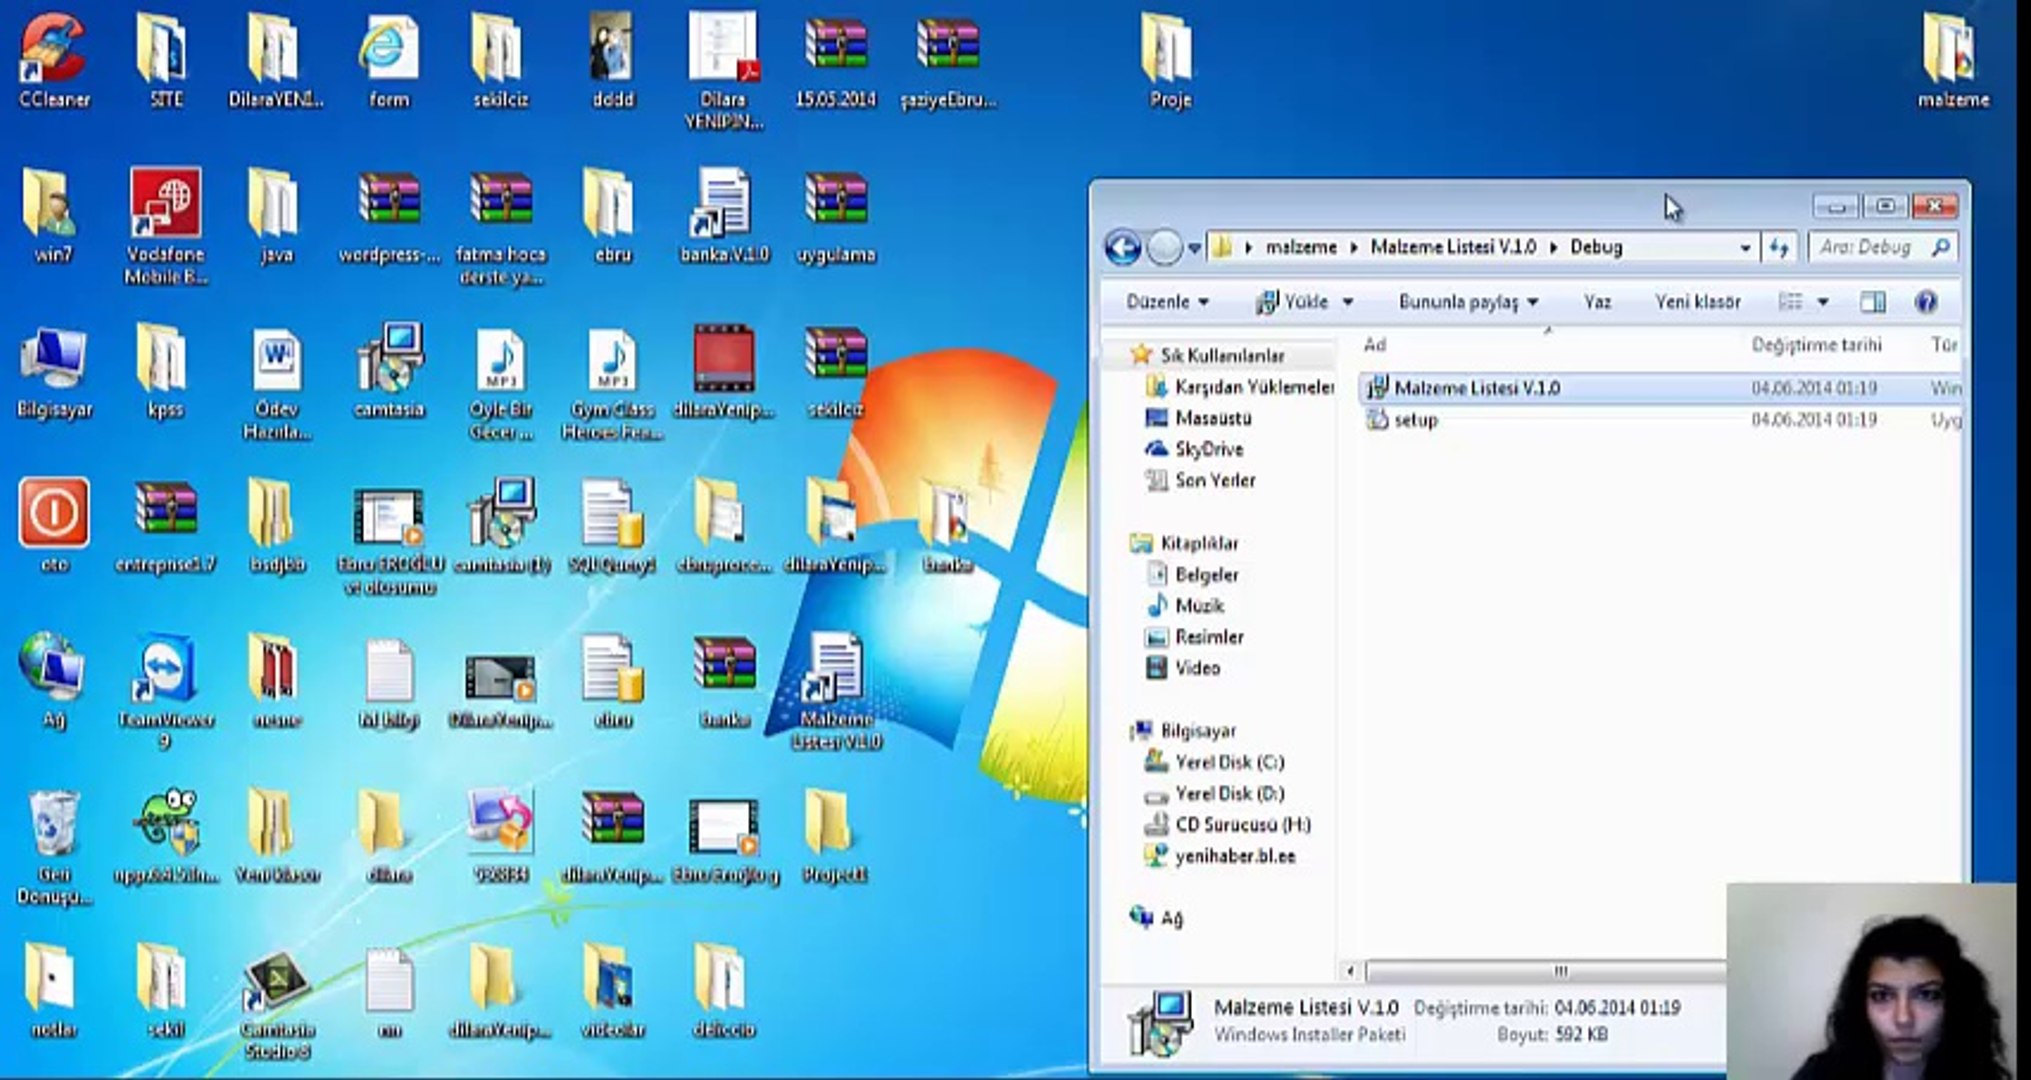
Task: Expand the address bar history dropdown
Action: click(1745, 247)
